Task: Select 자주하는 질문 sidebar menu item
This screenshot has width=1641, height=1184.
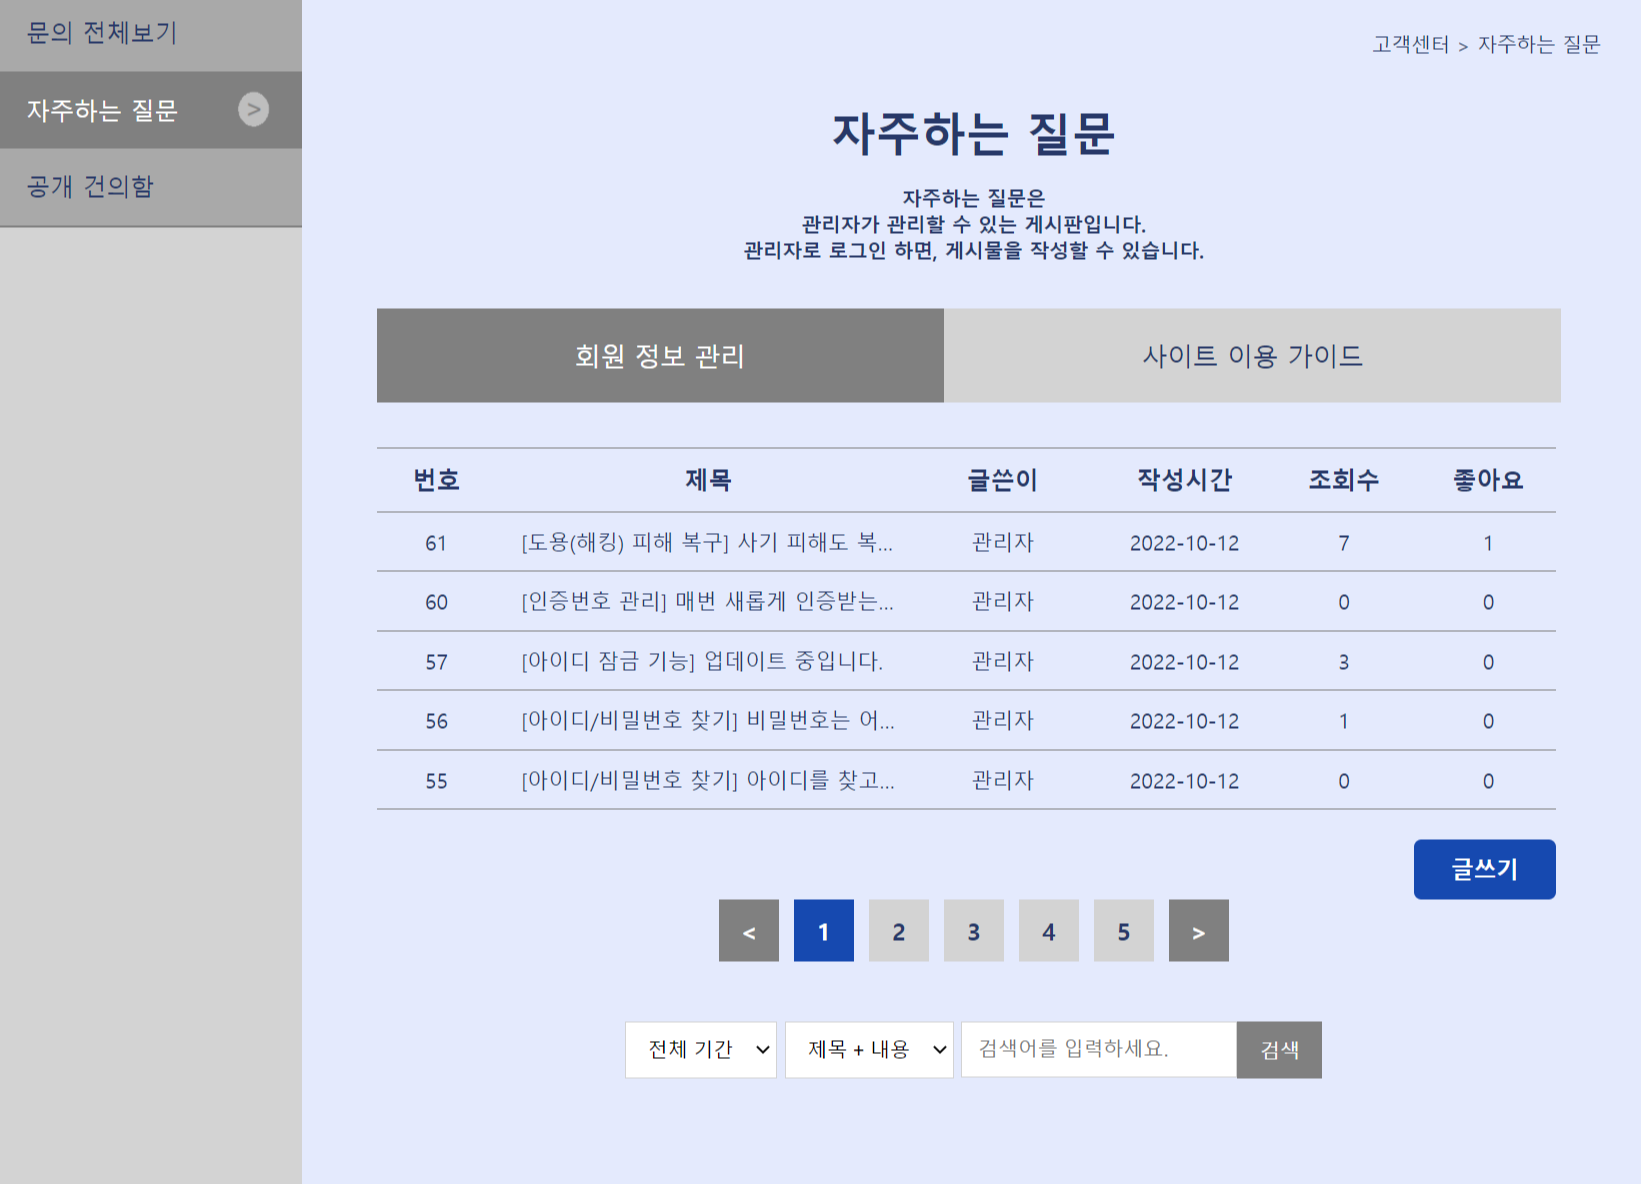Action: [150, 110]
